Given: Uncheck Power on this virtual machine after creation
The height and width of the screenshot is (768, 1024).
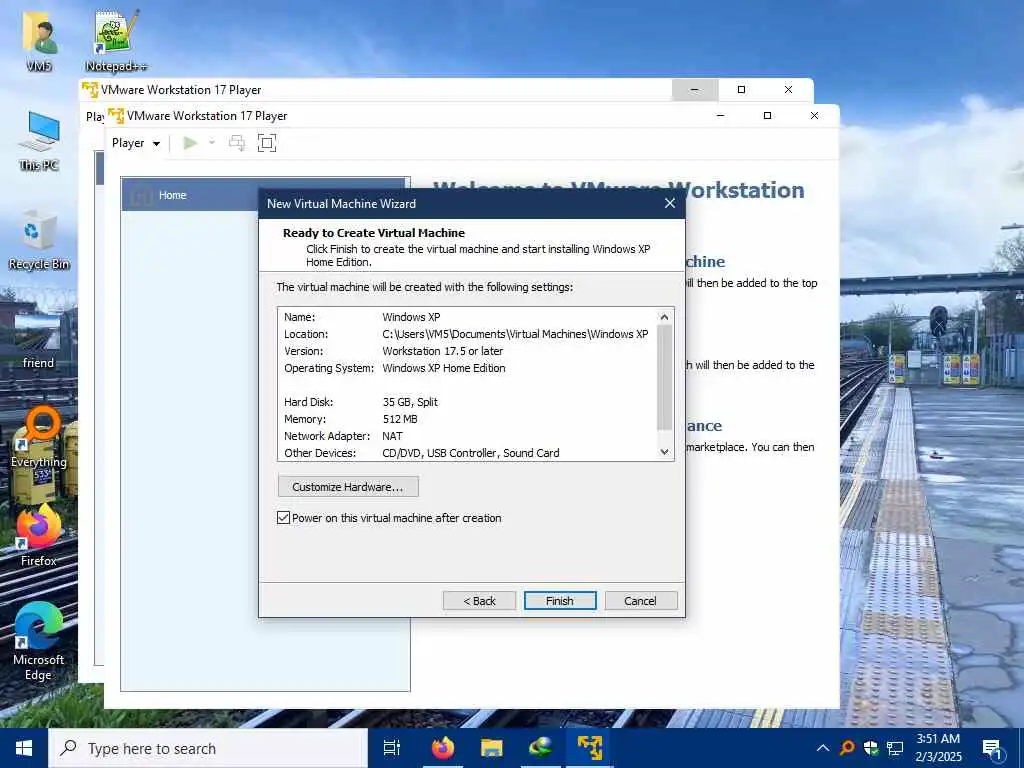Looking at the screenshot, I should pyautogui.click(x=283, y=518).
